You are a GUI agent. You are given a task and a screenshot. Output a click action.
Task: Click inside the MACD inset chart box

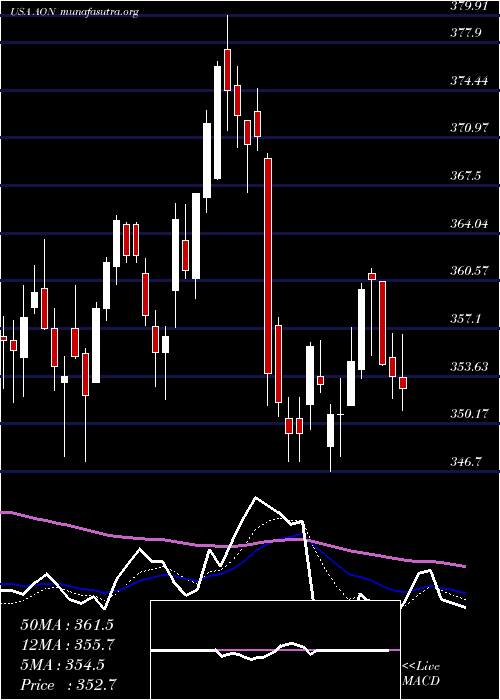(x=275, y=650)
